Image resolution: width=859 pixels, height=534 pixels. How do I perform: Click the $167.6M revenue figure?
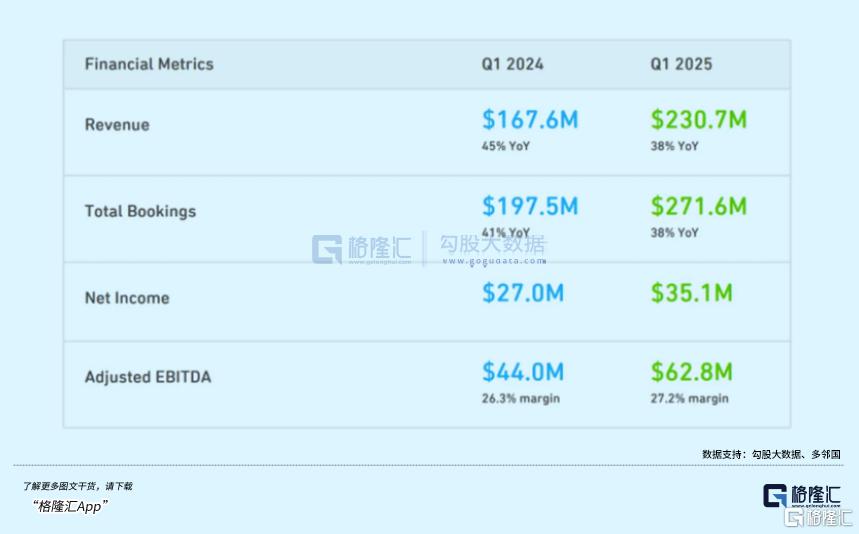click(x=530, y=120)
